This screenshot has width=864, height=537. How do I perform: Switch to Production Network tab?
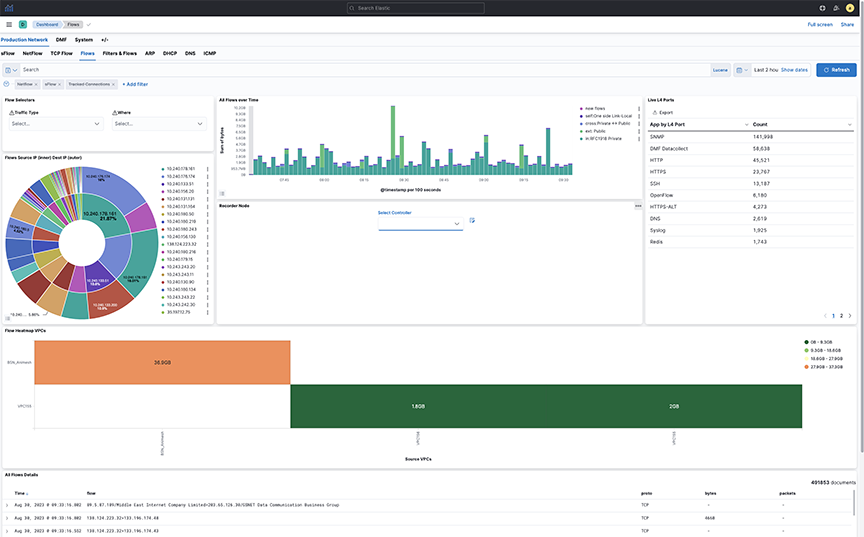pos(24,40)
